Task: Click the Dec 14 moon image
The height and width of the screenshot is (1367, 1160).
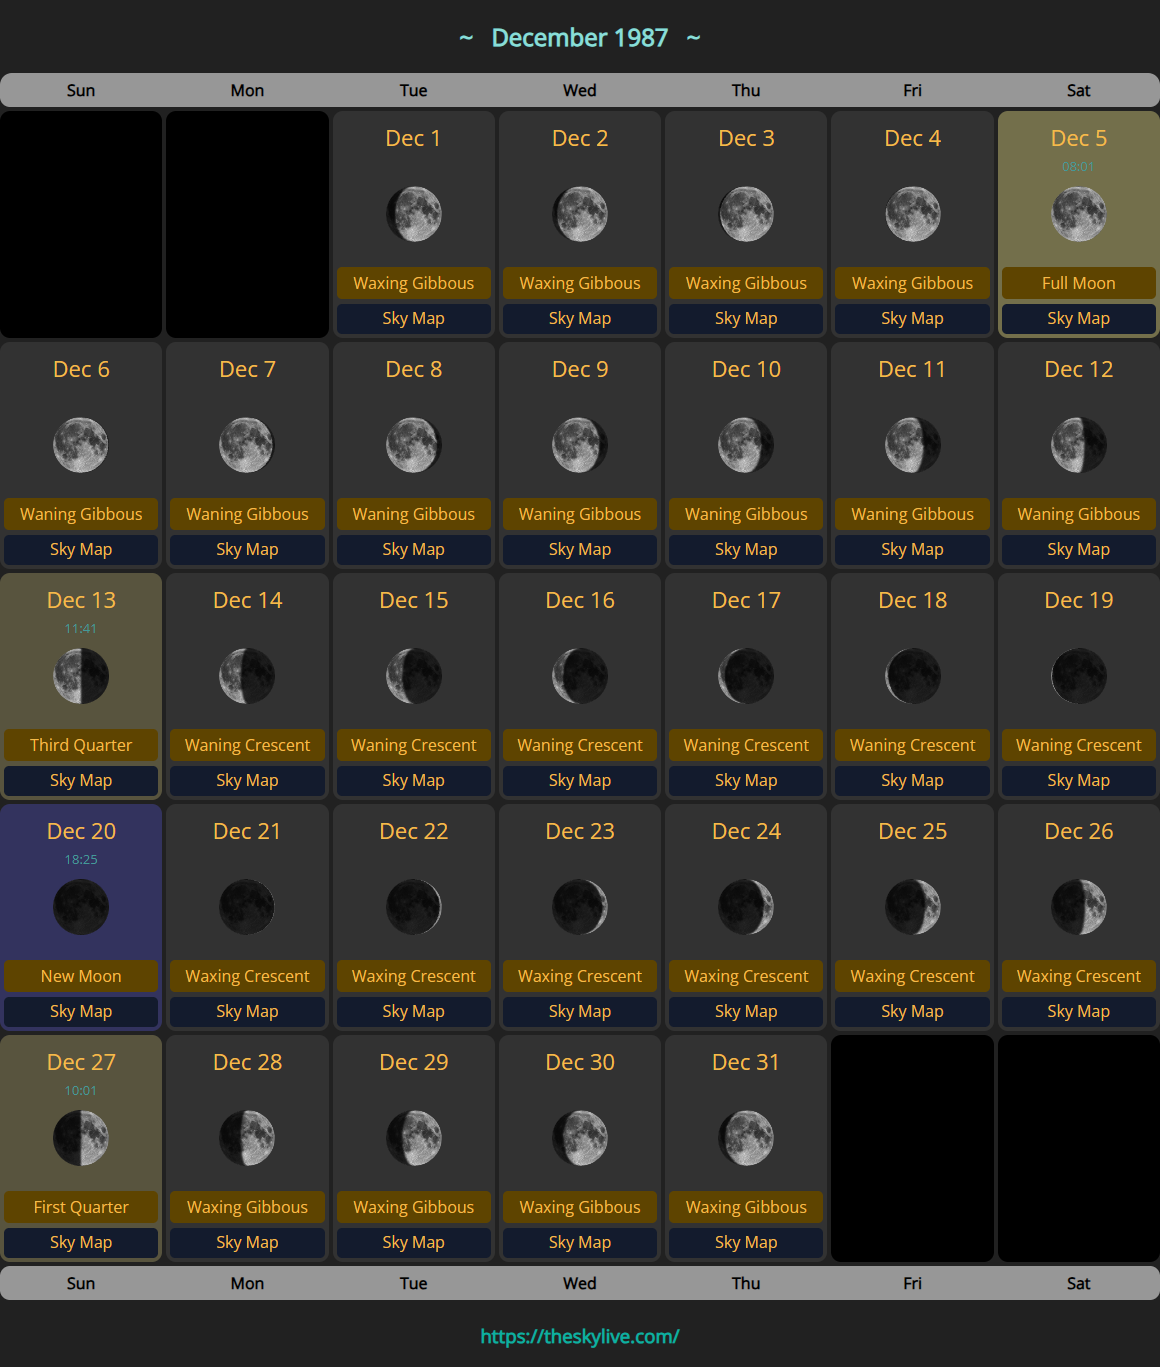Action: click(247, 676)
